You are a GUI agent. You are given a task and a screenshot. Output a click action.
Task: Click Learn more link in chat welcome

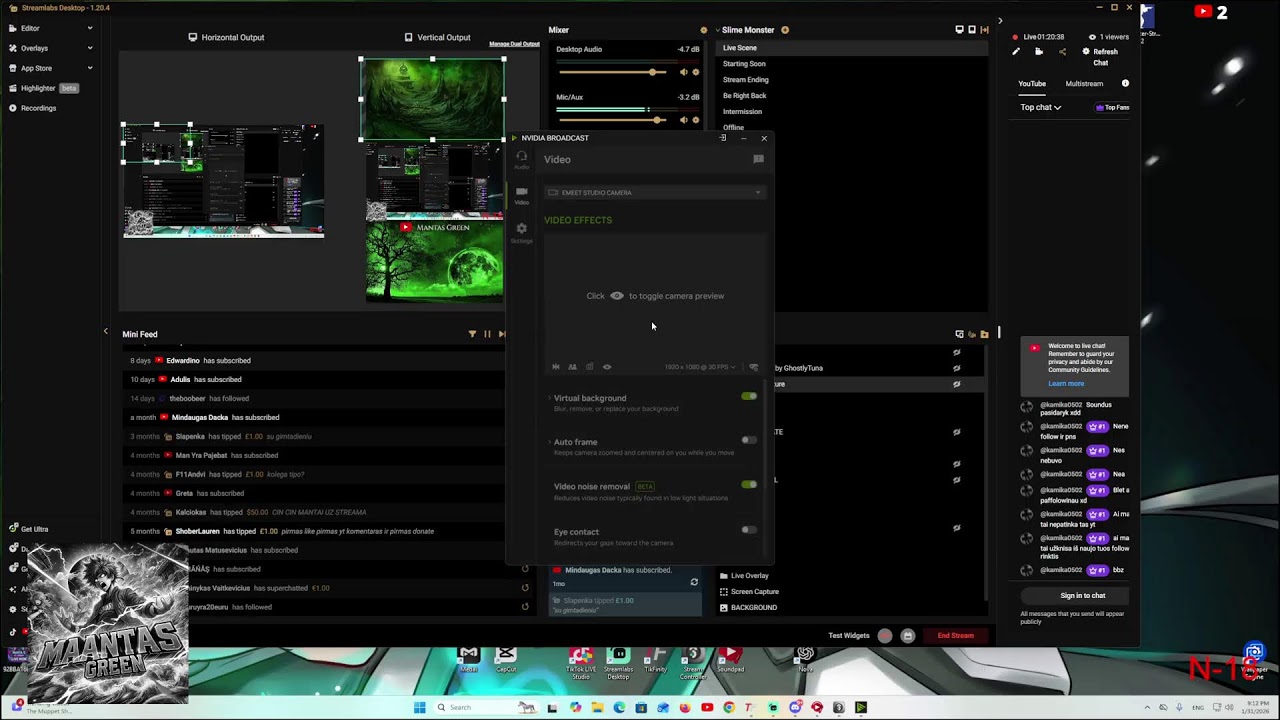point(1066,384)
